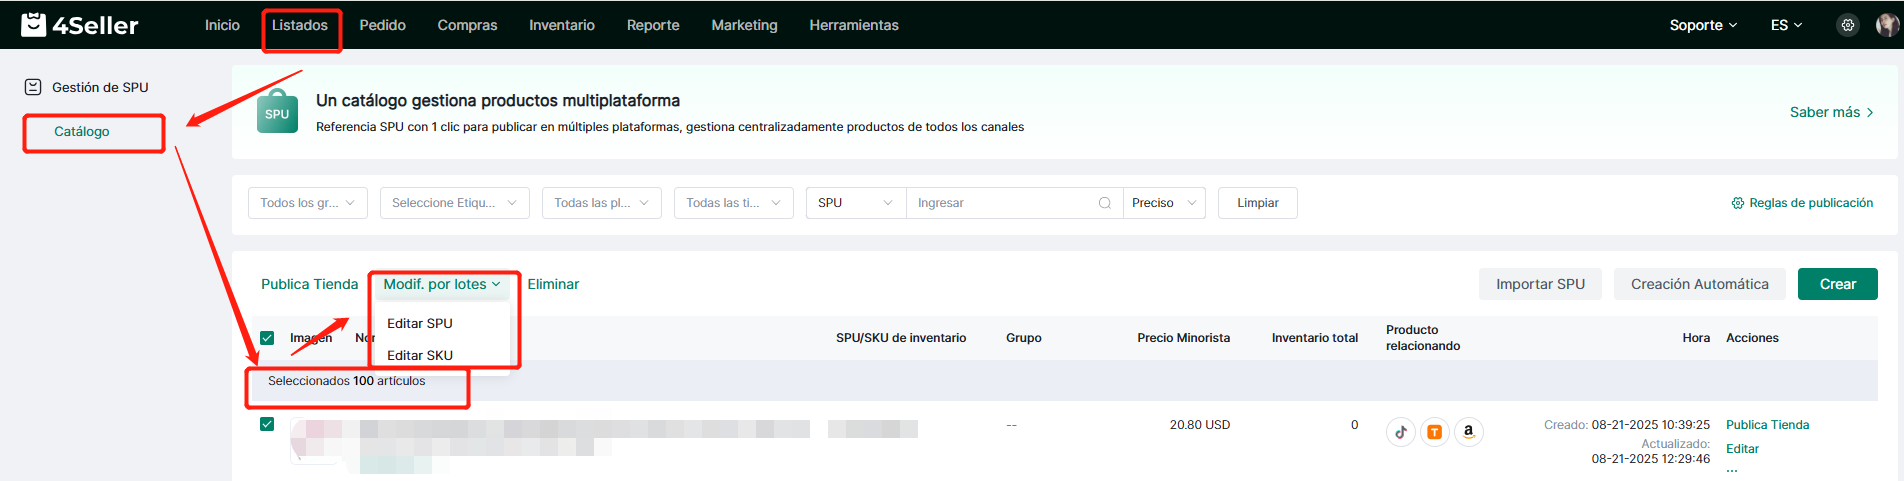Open the Todos los grupos dropdown
This screenshot has height=481, width=1904.
(x=307, y=203)
